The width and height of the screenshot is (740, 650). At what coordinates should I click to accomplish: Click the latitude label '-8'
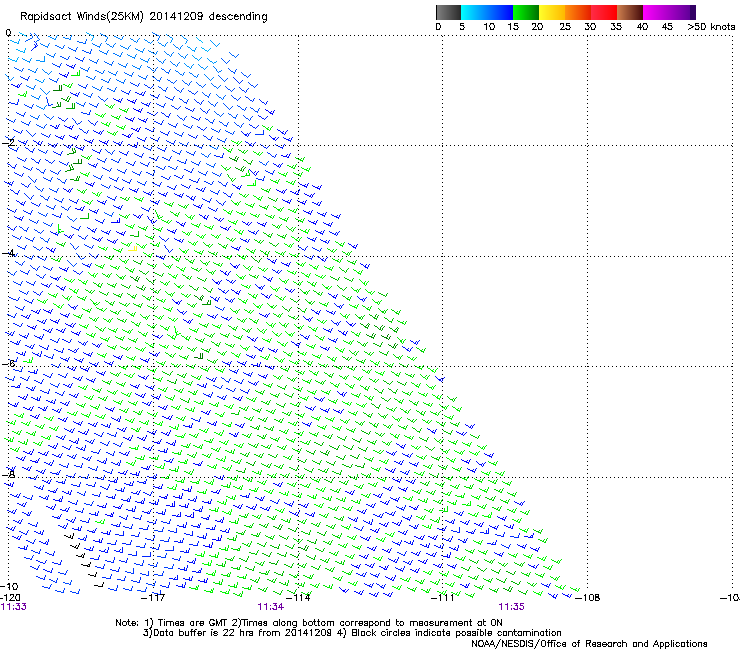coord(8,474)
